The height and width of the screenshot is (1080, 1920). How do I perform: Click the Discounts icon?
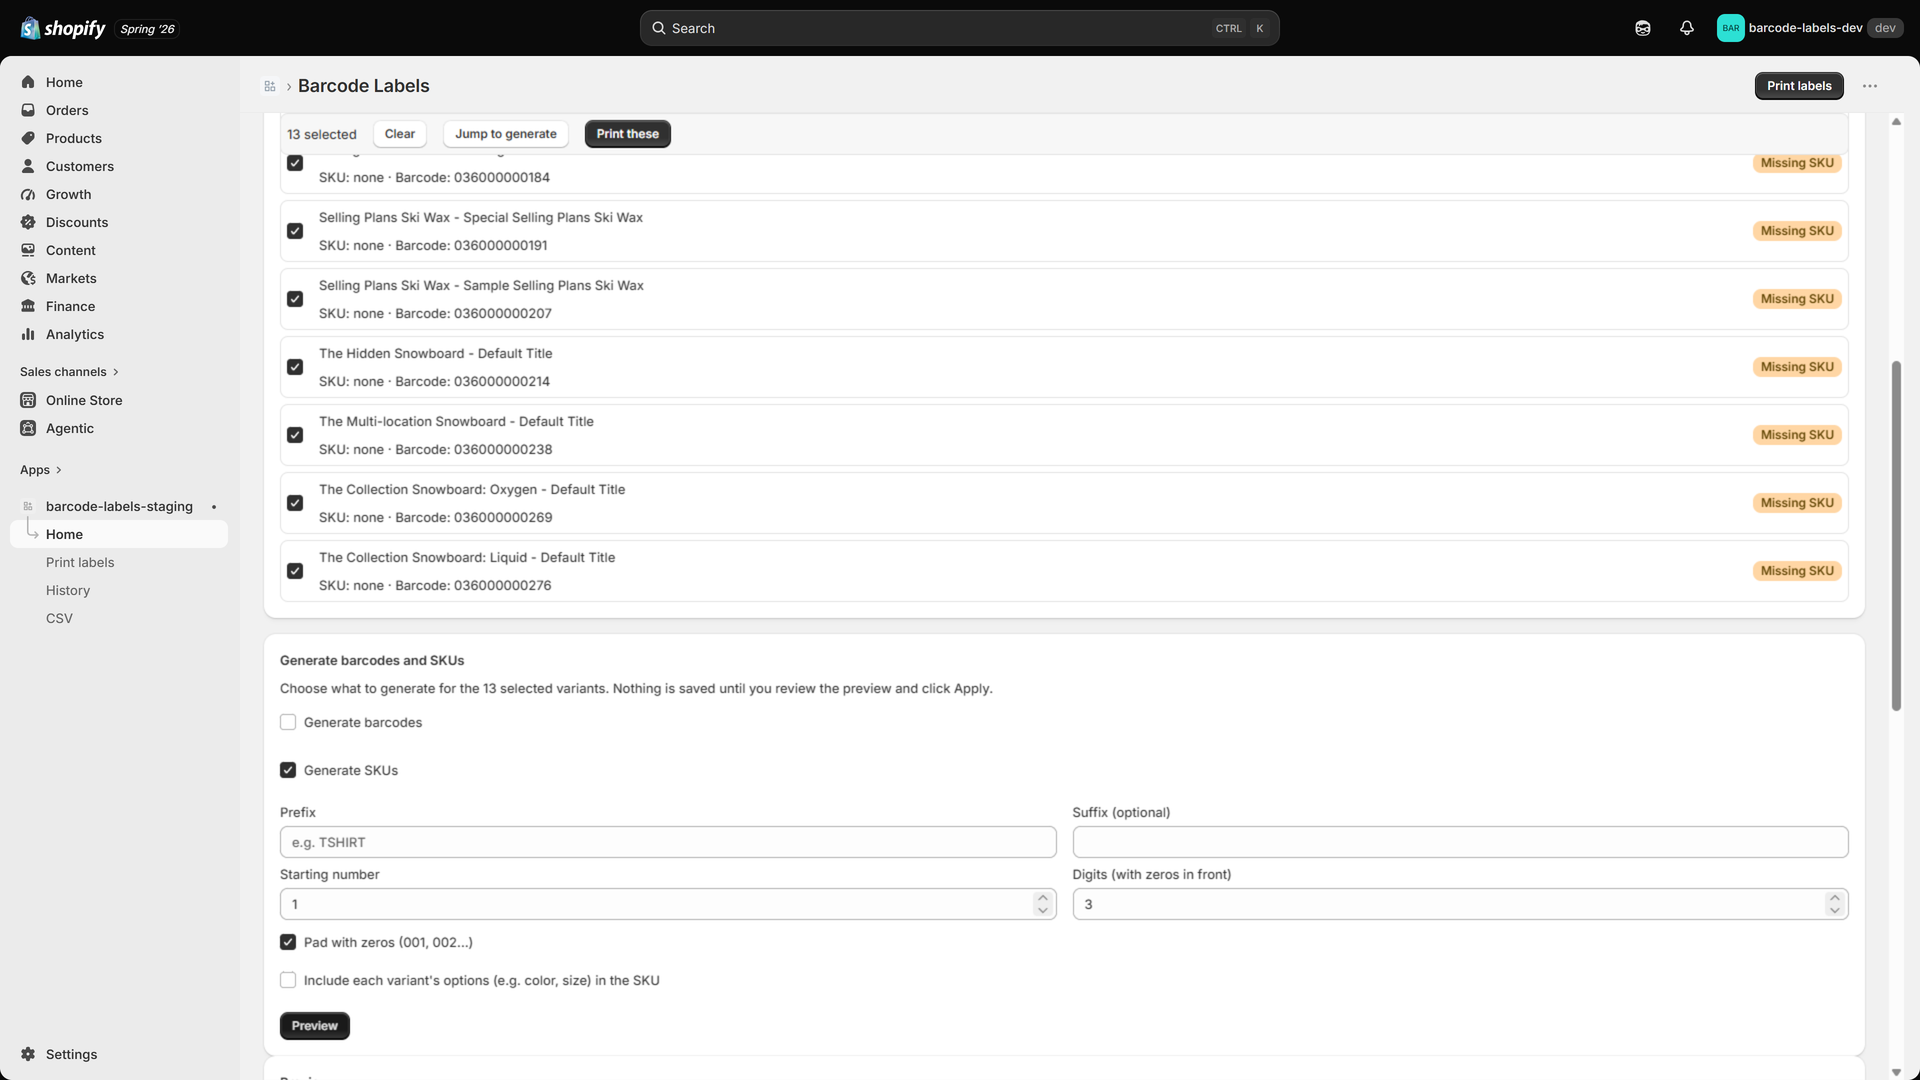tap(28, 222)
